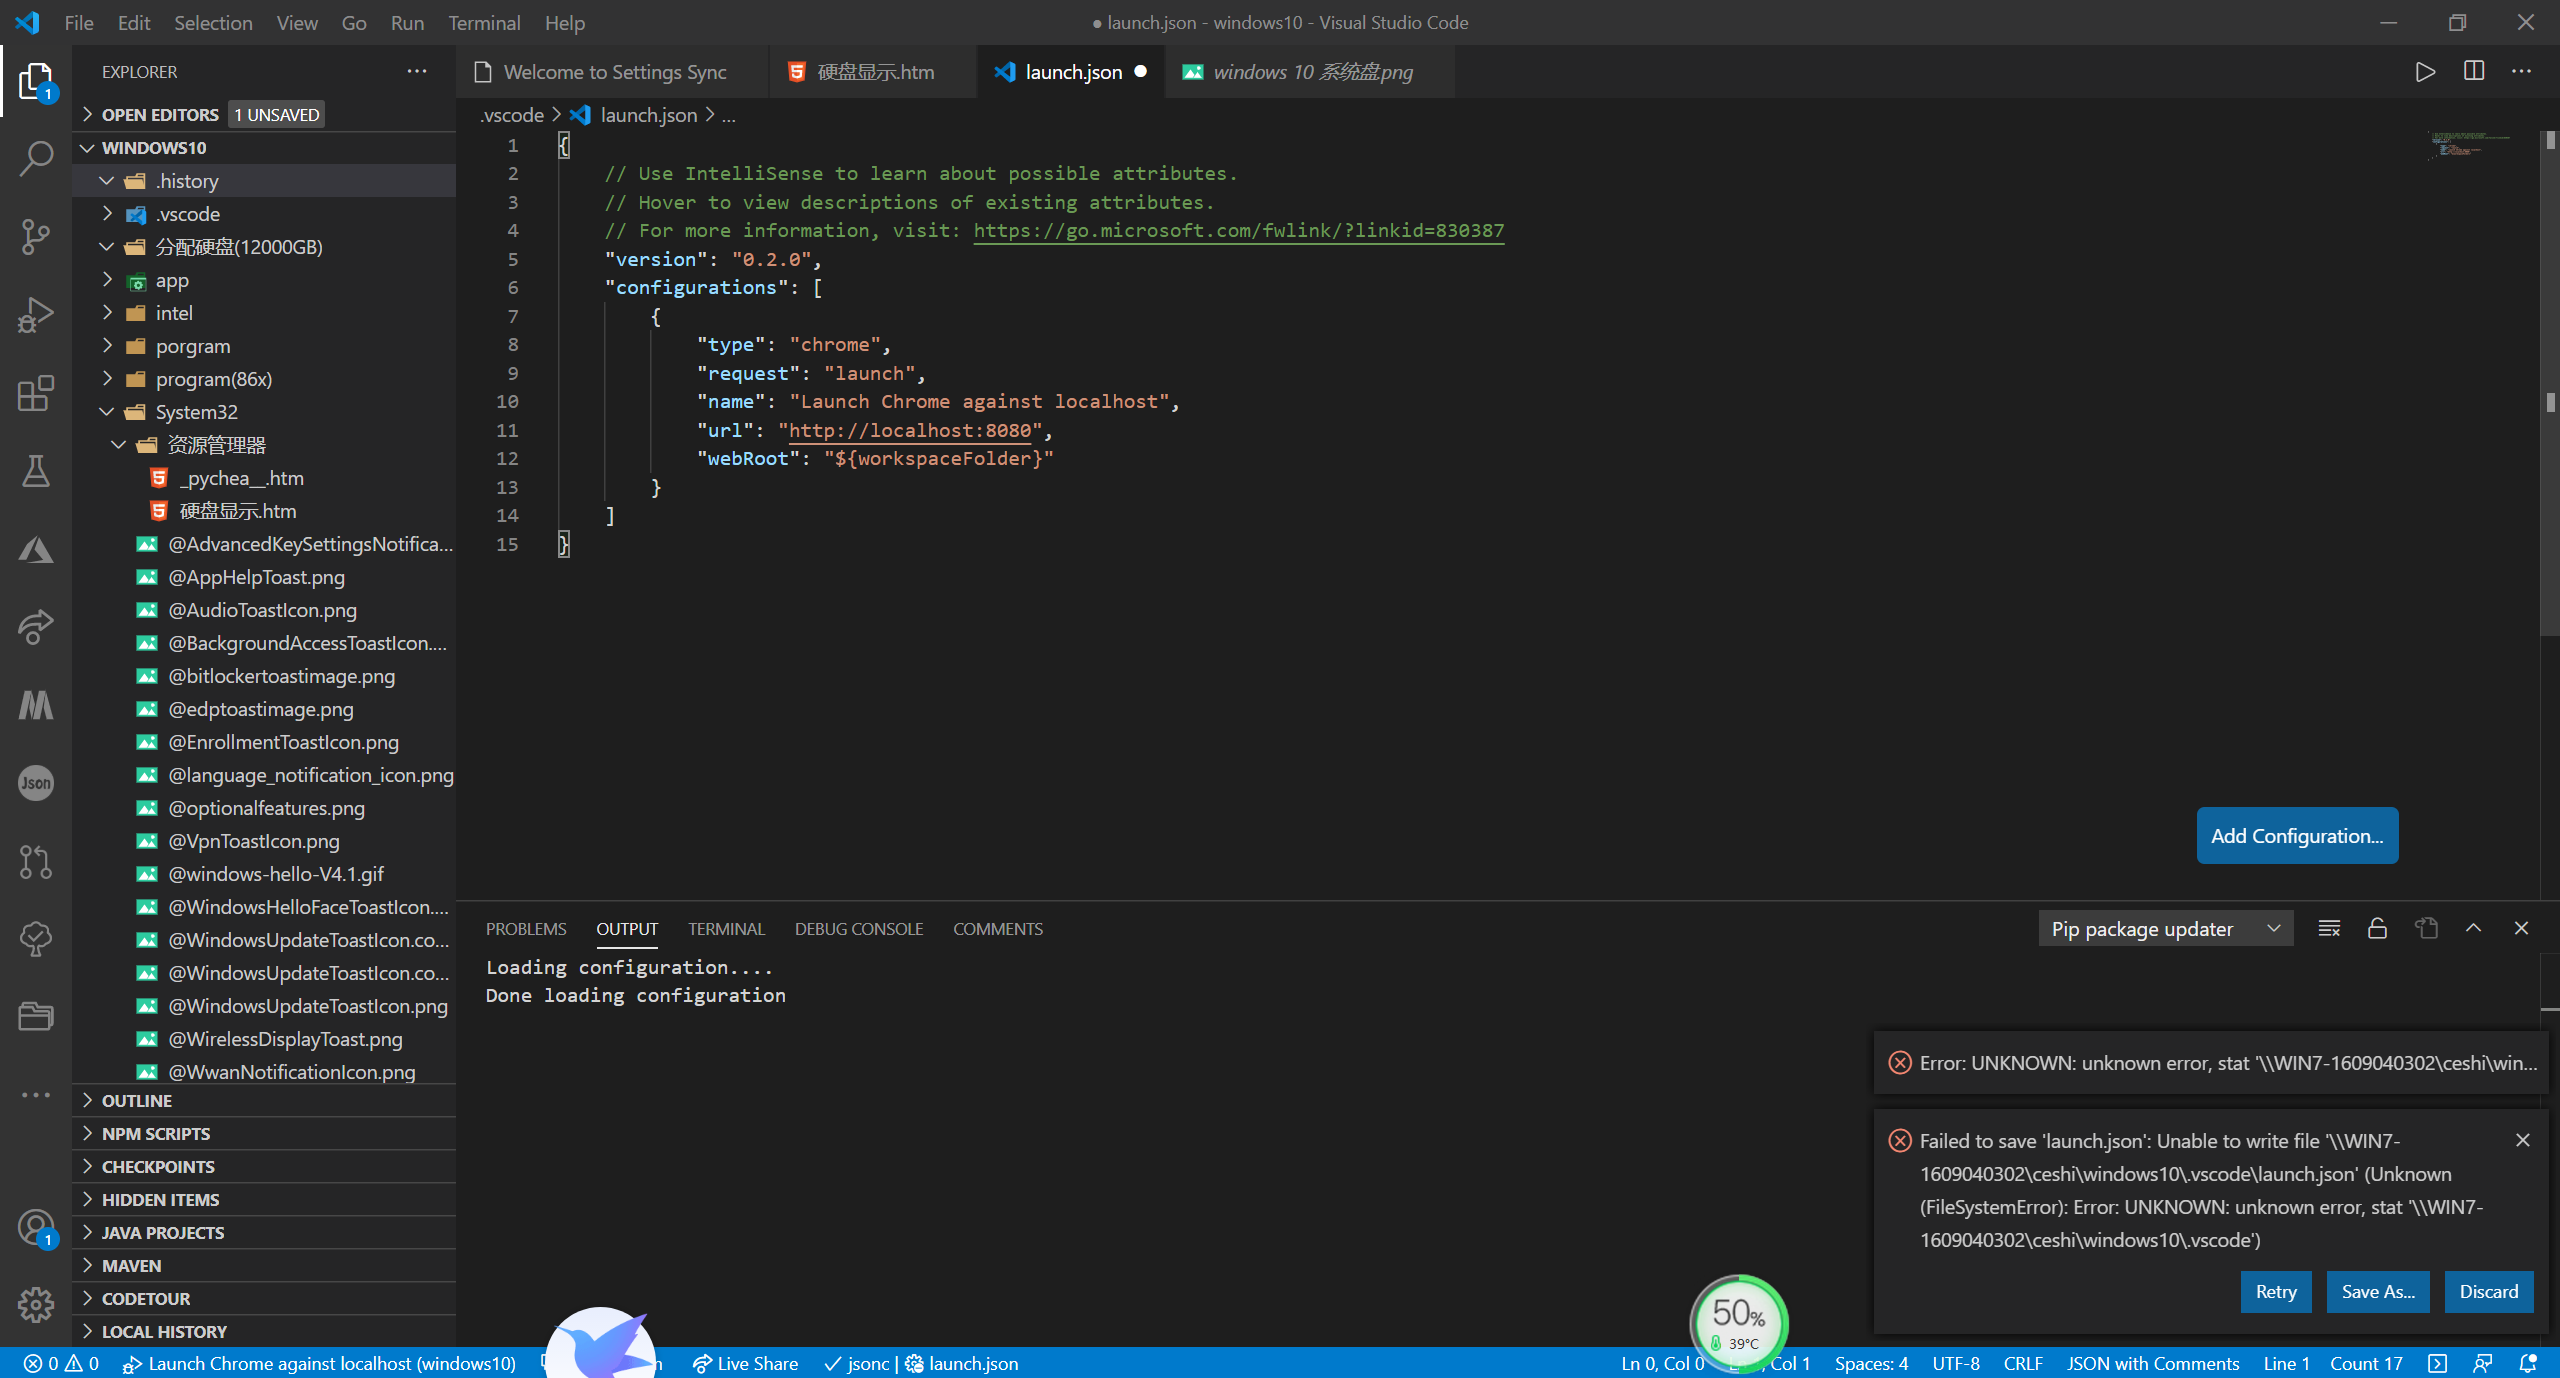The image size is (2560, 1378).
Task: Open the http://localhost:8080 link
Action: (910, 431)
